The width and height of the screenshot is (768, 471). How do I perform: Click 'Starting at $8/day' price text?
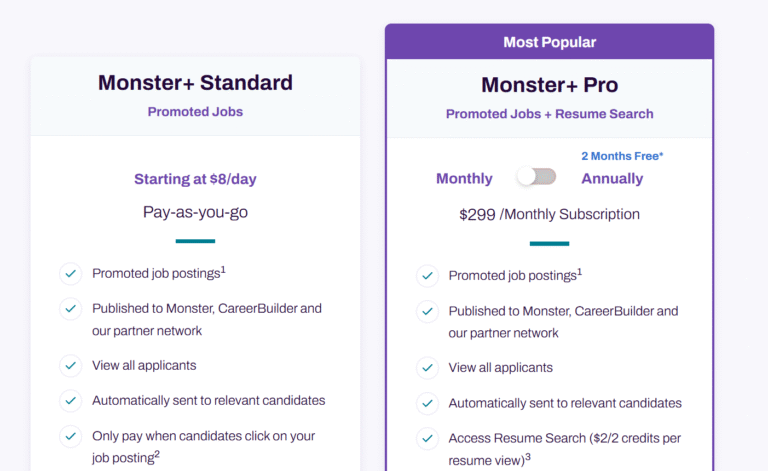coord(195,179)
